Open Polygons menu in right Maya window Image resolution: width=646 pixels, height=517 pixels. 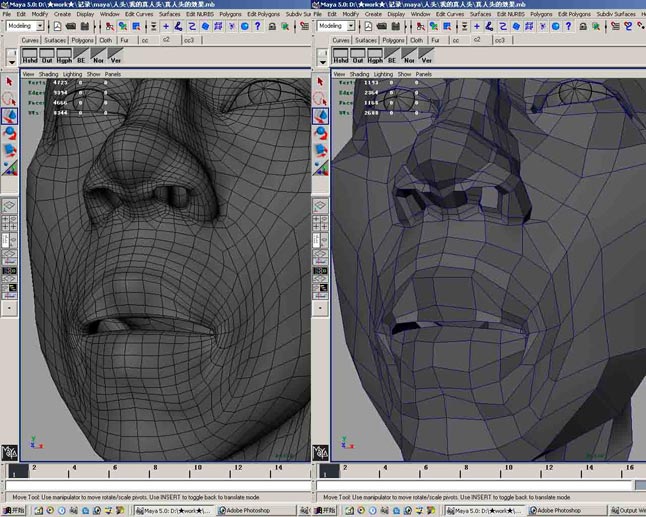(541, 14)
